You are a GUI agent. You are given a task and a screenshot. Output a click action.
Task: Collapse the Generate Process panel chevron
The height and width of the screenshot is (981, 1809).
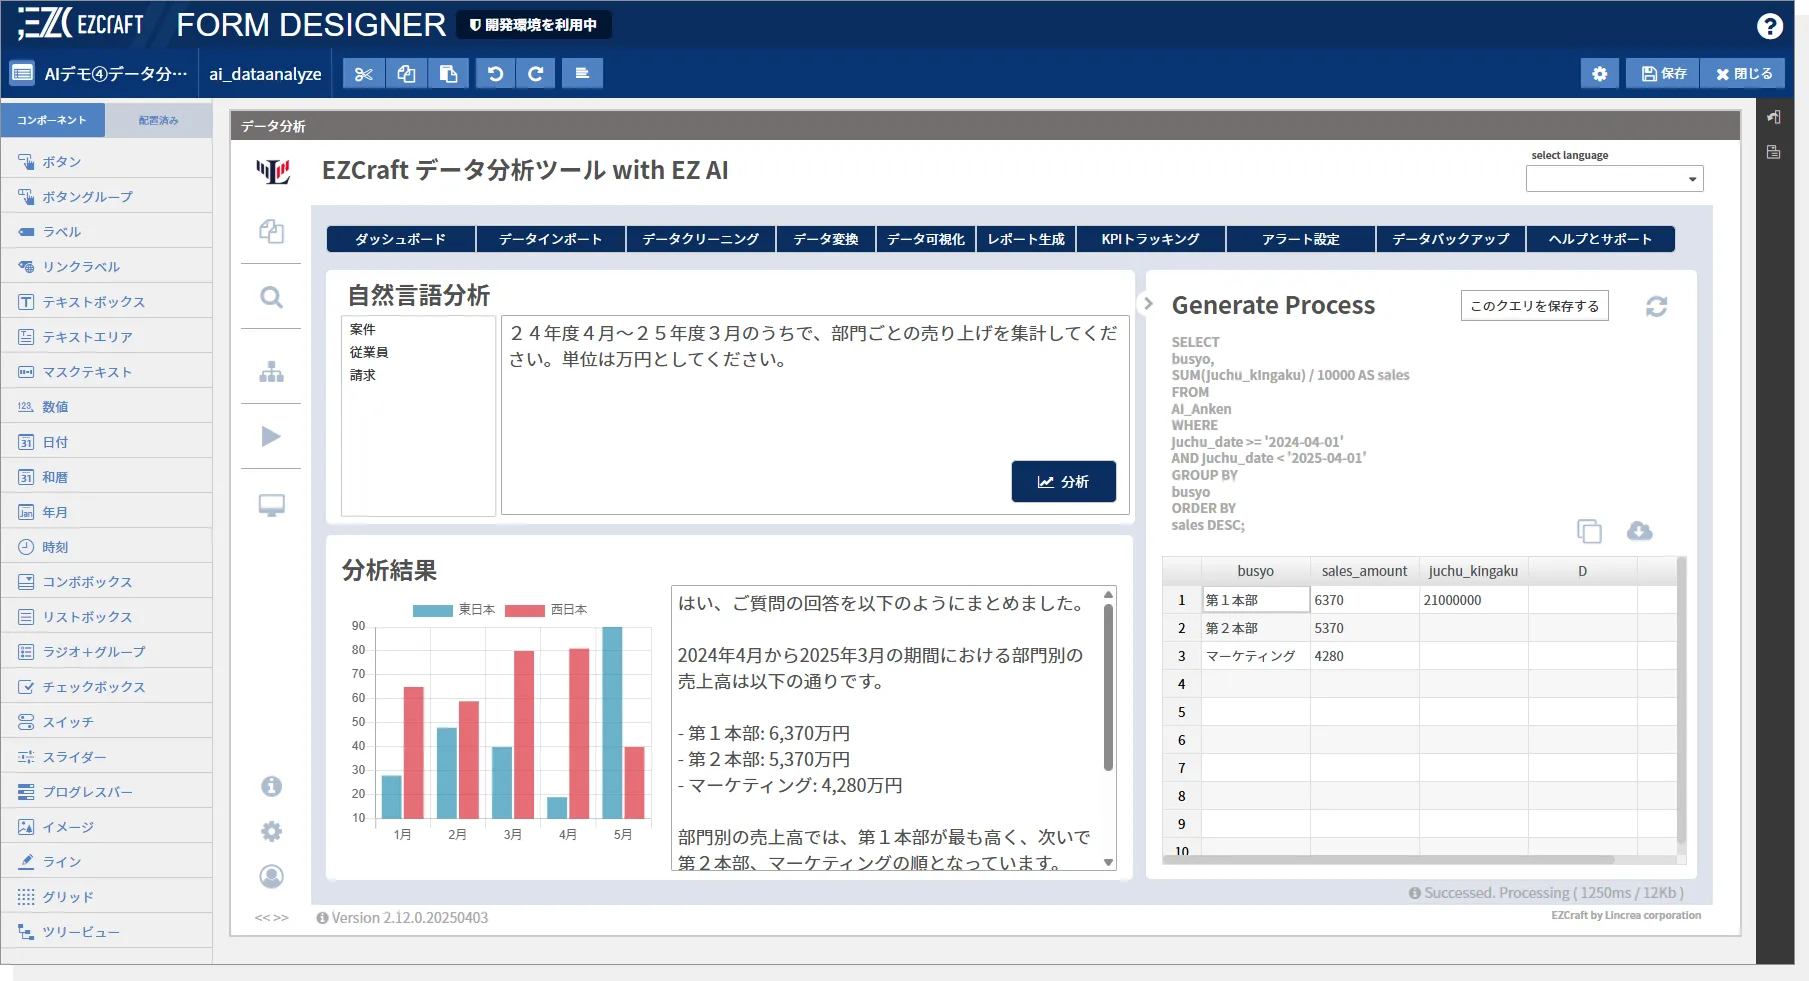pos(1149,303)
